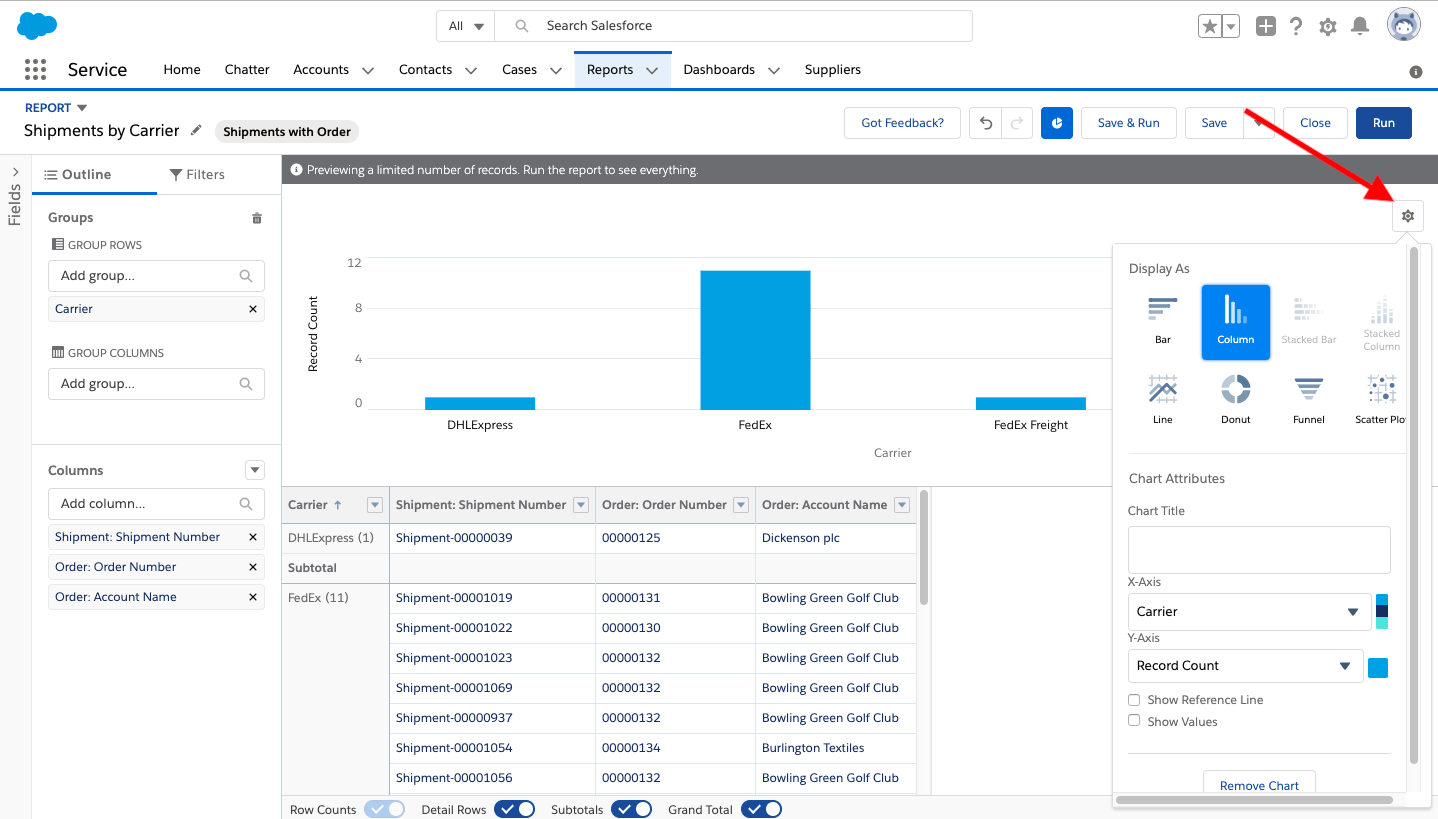The width and height of the screenshot is (1438, 819).
Task: Open Shipment-00001019 record link
Action: (454, 598)
